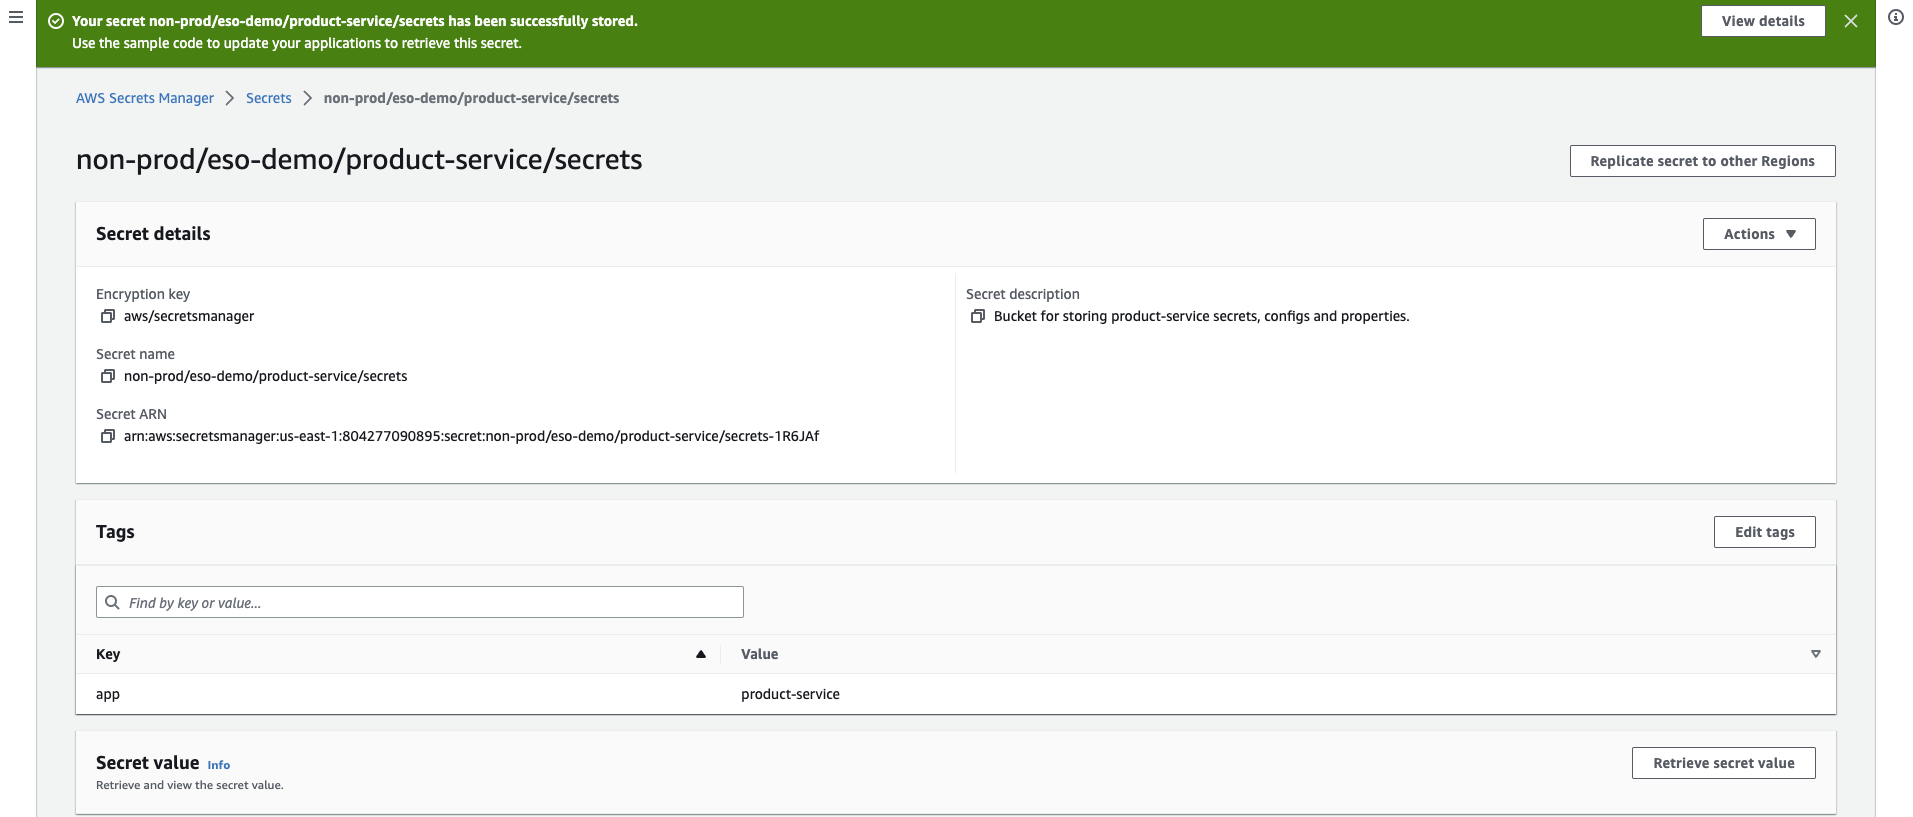Screen dimensions: 1913x817
Task: Copy the secret ARN
Action: pos(108,436)
